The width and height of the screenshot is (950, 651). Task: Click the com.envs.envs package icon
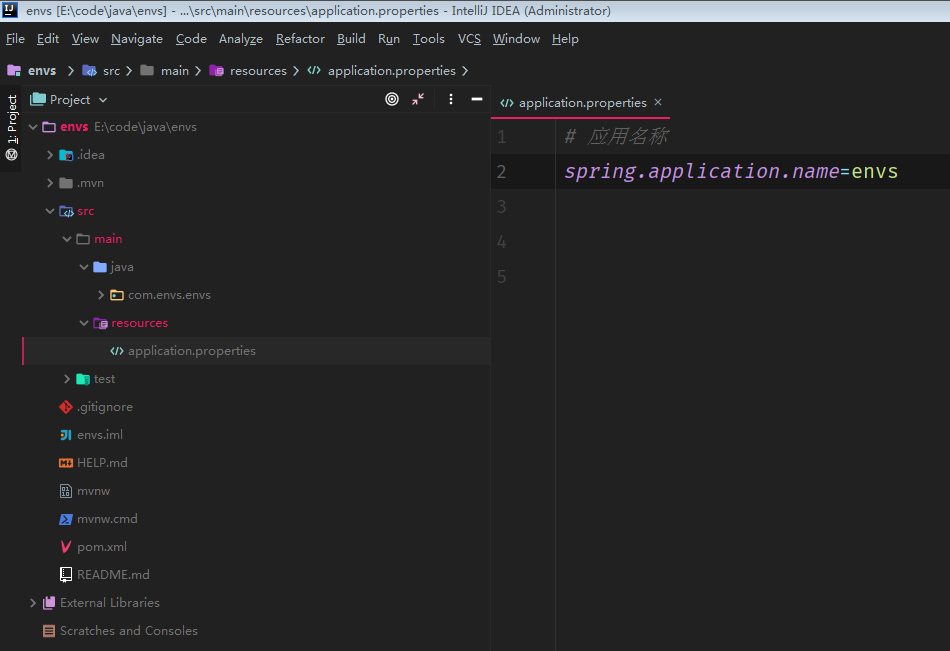click(117, 295)
